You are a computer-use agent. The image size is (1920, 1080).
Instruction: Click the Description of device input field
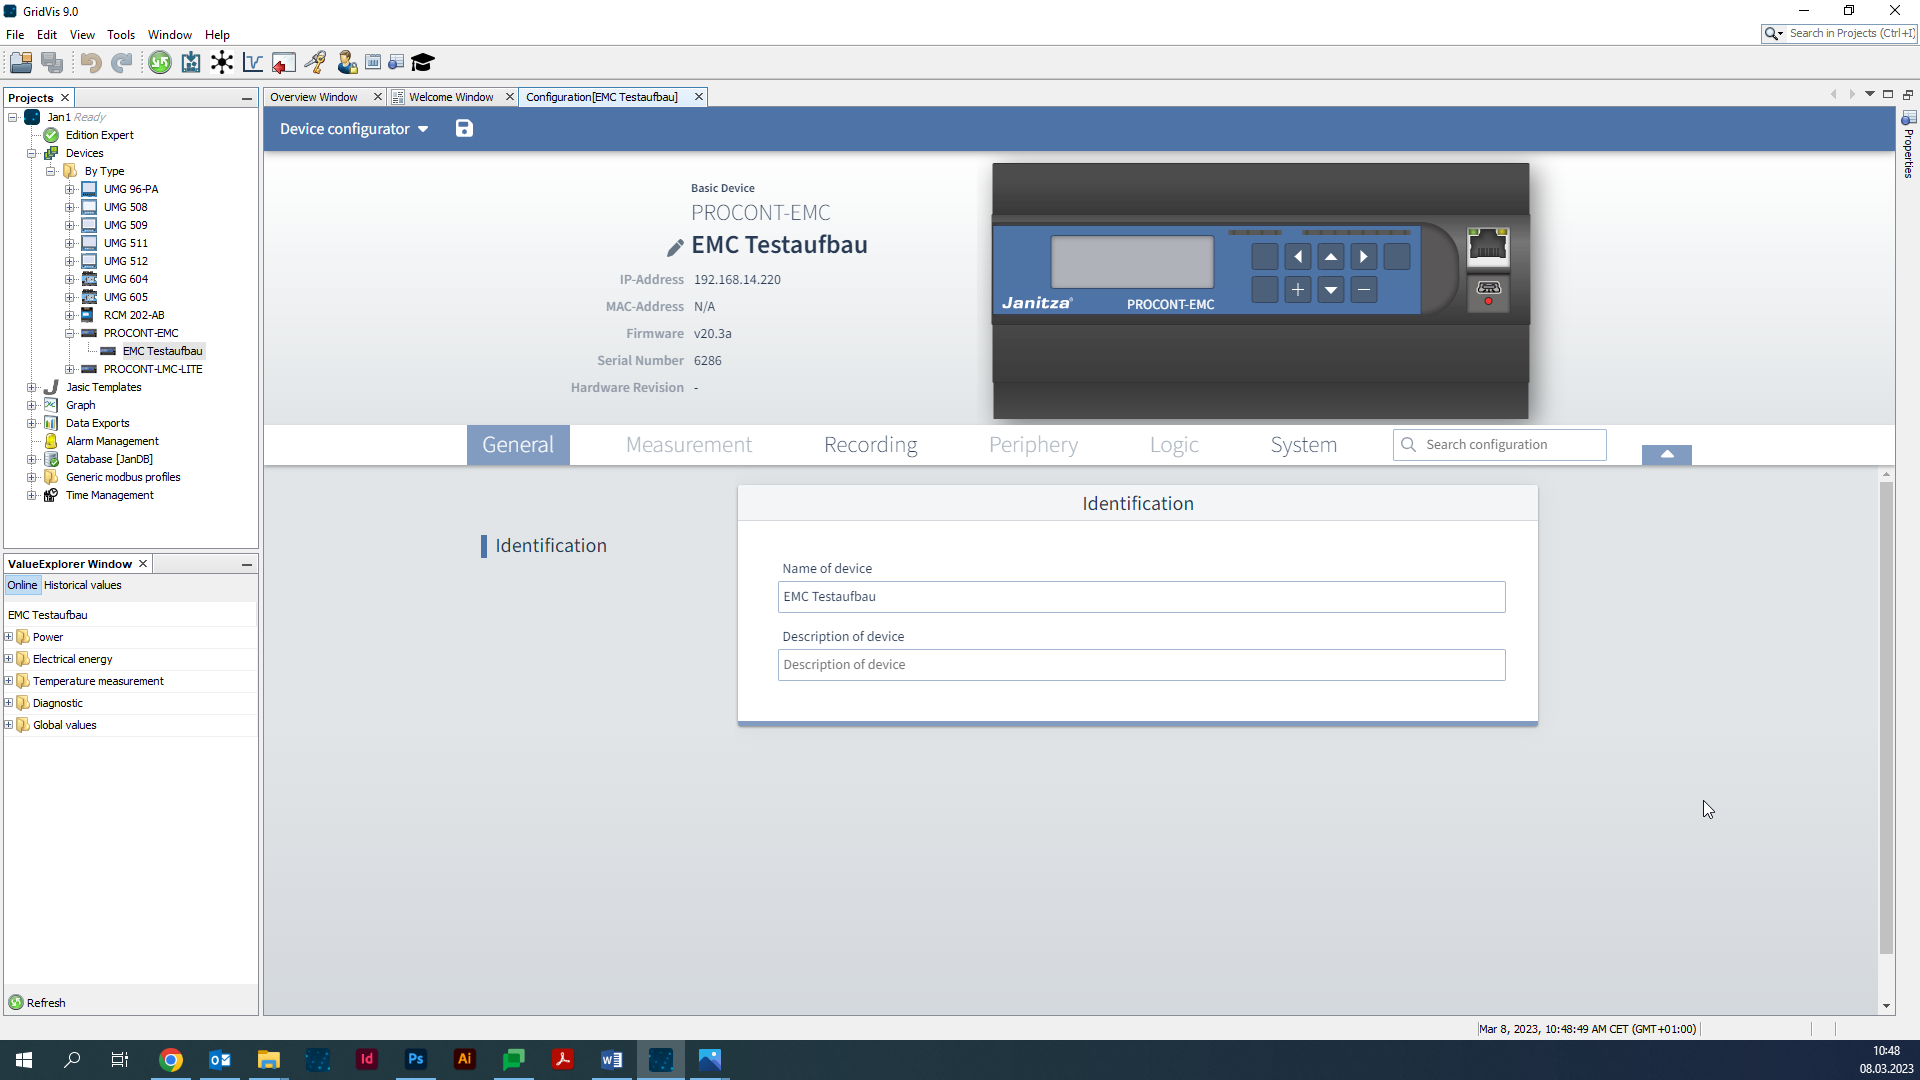click(1141, 665)
